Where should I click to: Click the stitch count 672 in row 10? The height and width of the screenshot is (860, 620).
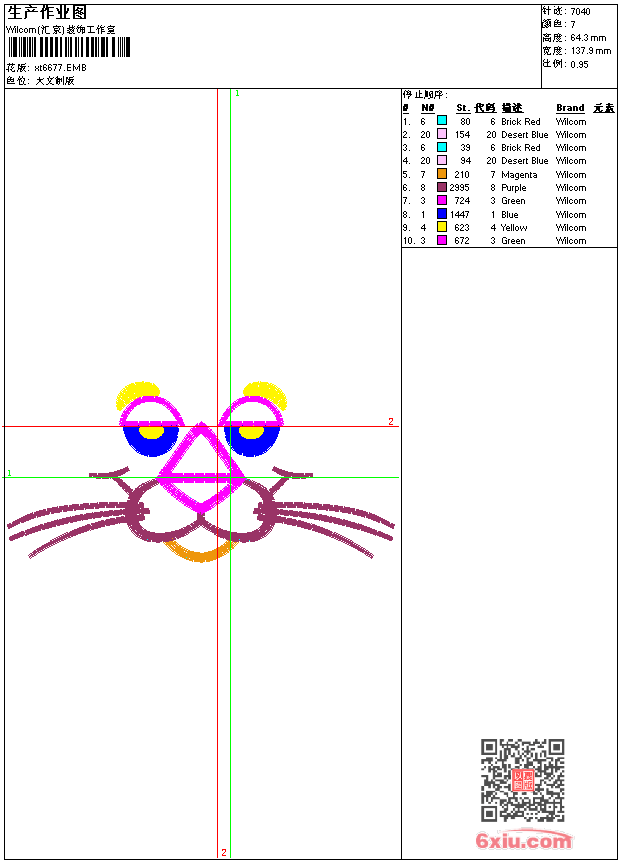(x=462, y=241)
